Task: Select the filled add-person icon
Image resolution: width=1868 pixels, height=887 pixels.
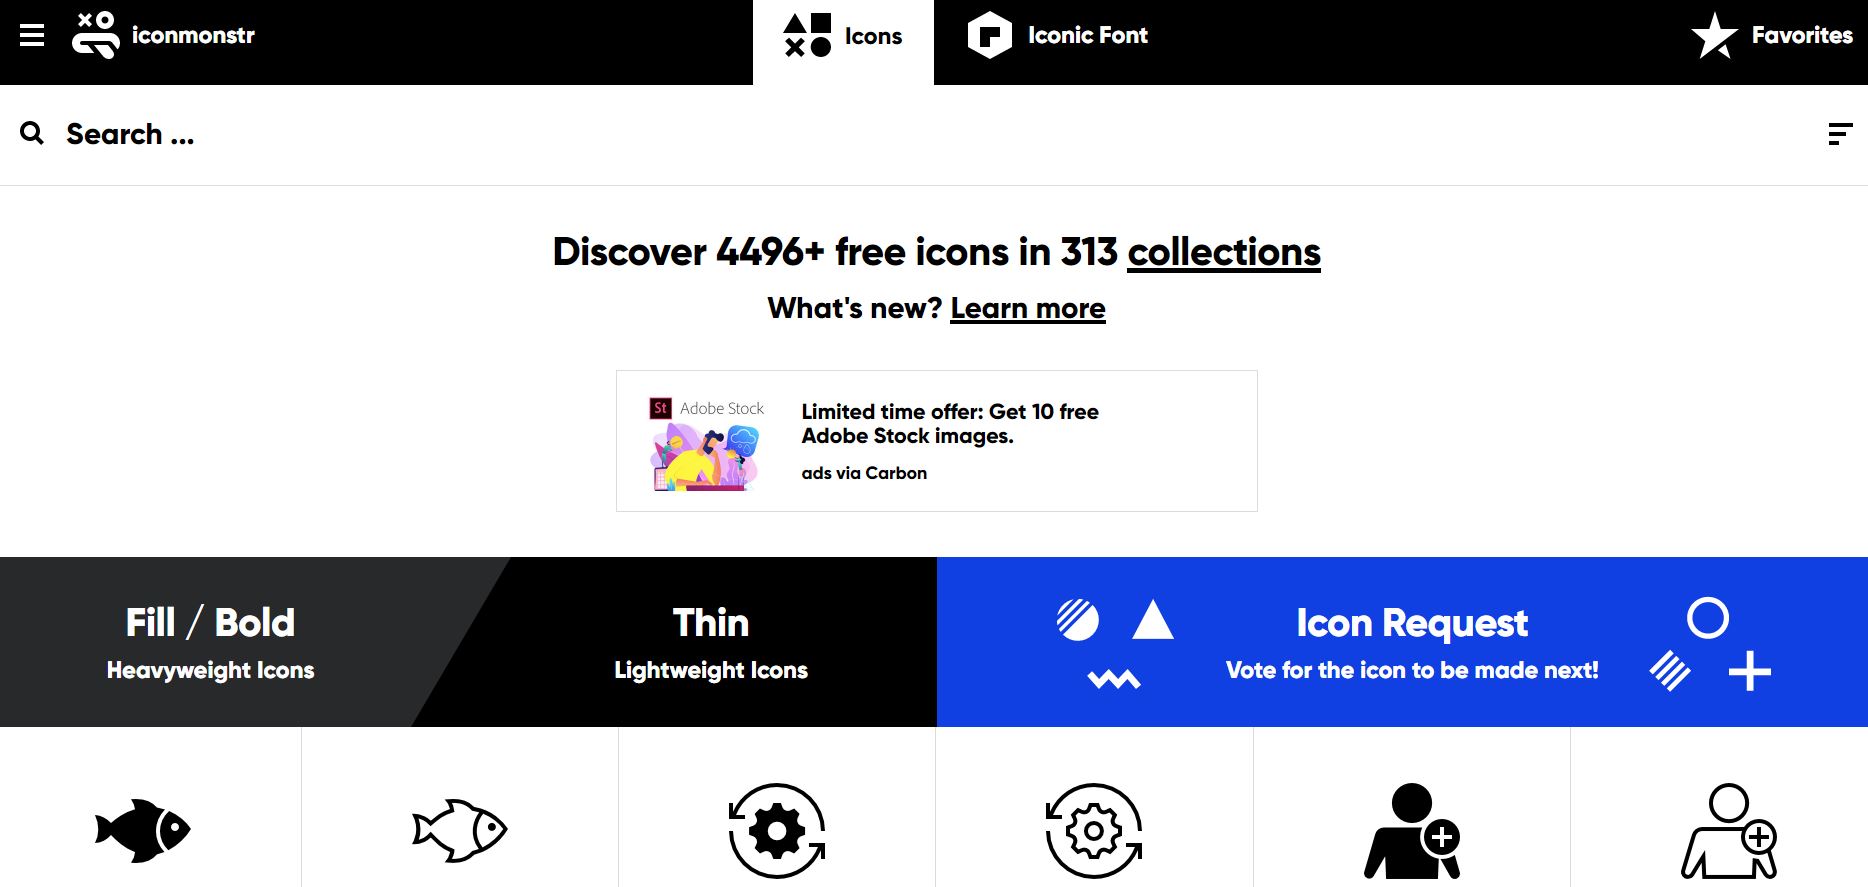Action: (1413, 828)
